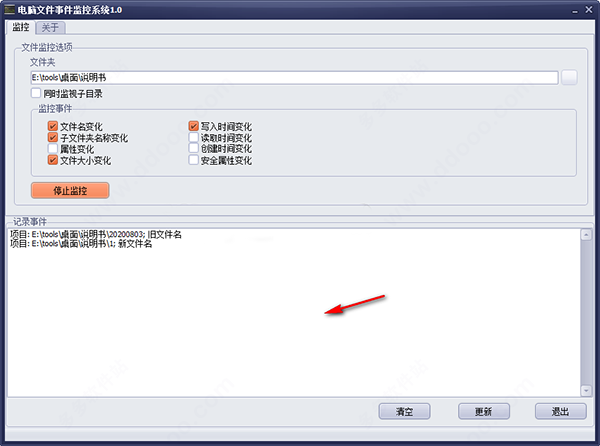Close the file monitoring window
600x446 pixels.
tap(589, 10)
